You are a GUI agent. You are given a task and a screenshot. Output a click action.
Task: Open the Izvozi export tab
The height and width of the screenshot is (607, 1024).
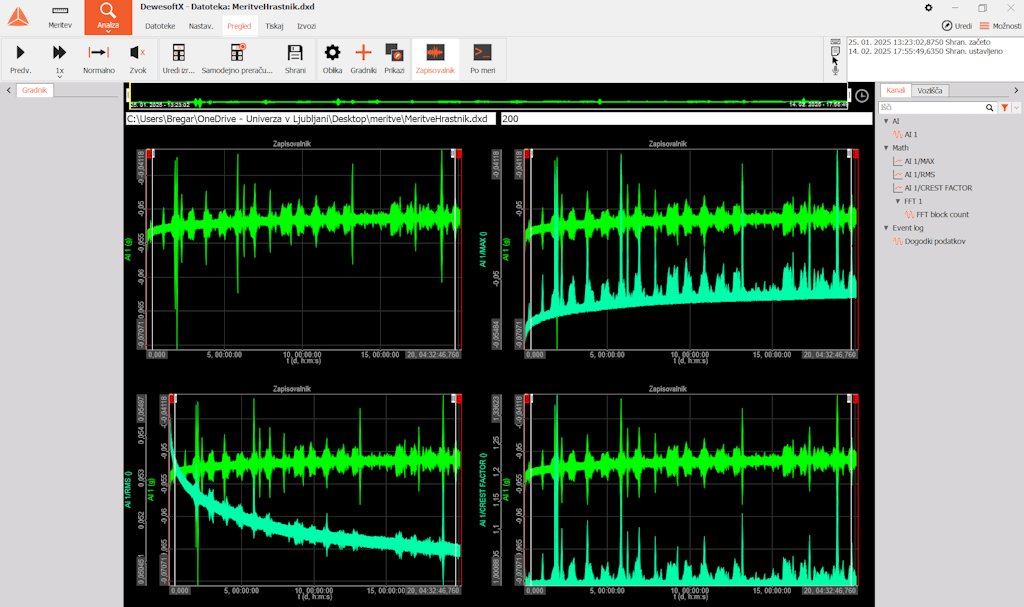pos(306,26)
